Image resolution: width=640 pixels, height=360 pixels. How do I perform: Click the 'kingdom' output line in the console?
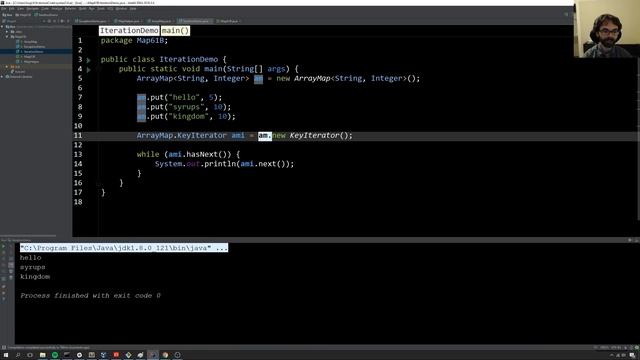click(x=35, y=277)
